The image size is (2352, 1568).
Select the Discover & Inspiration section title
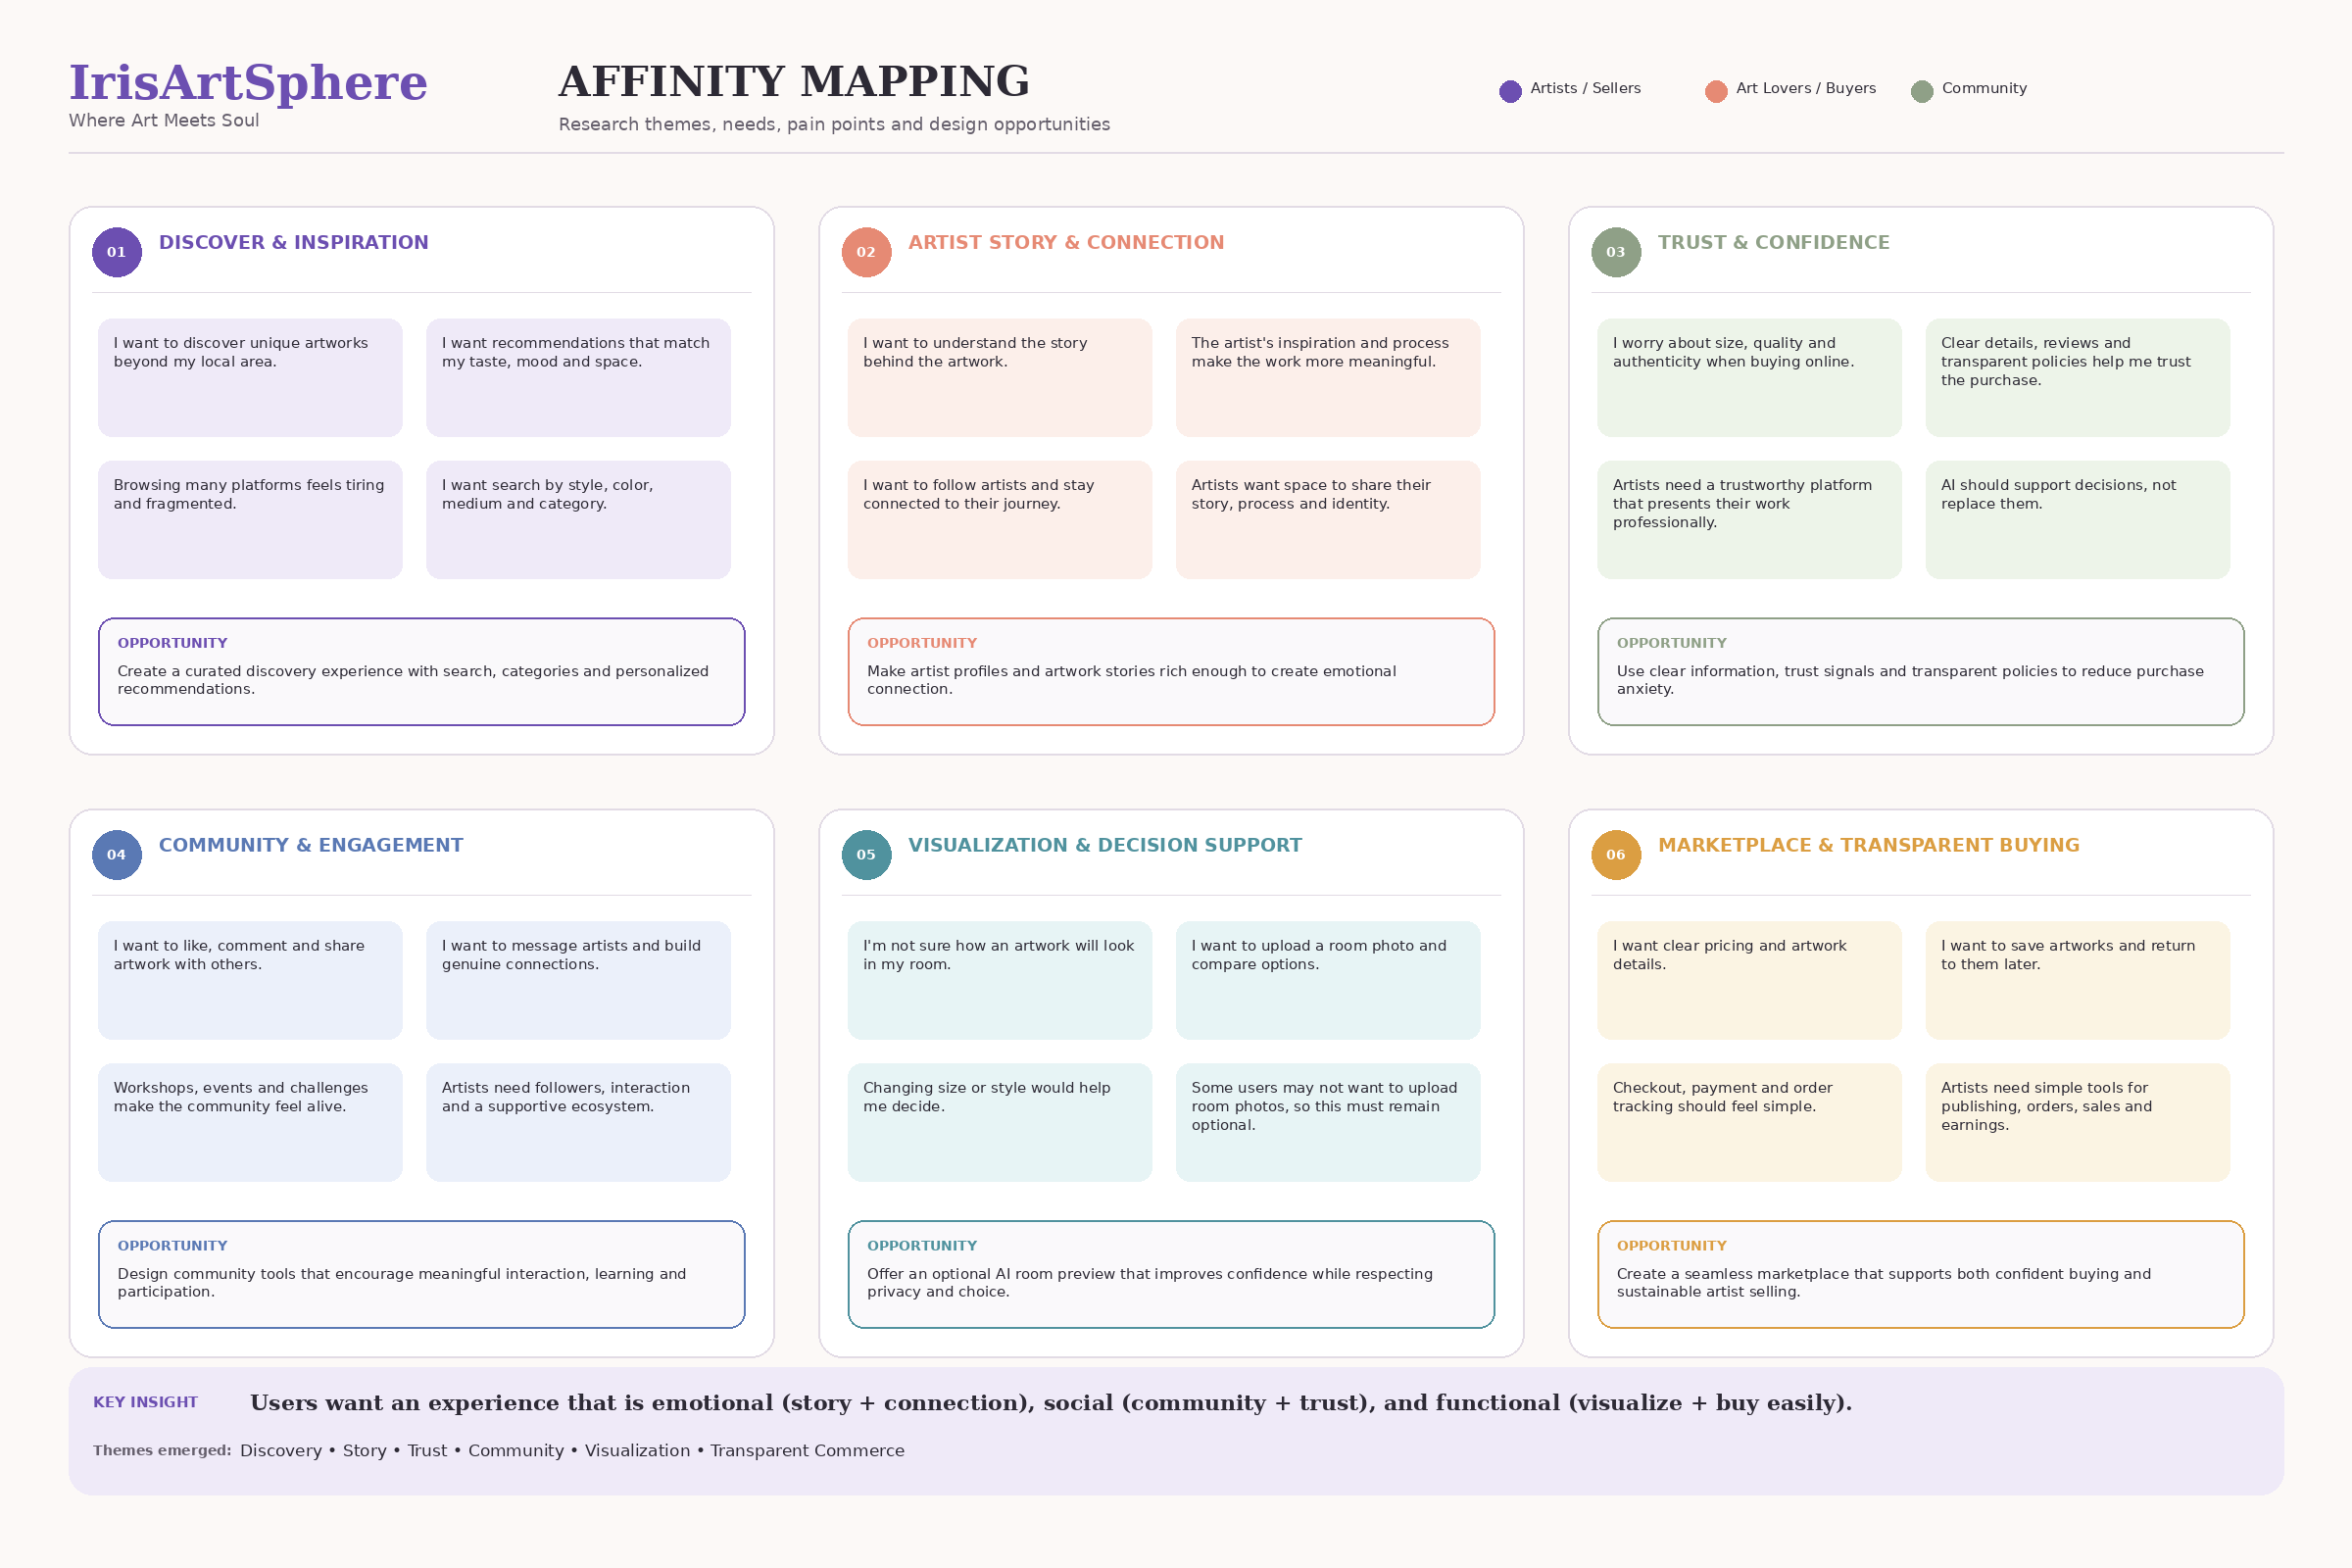tap(294, 242)
